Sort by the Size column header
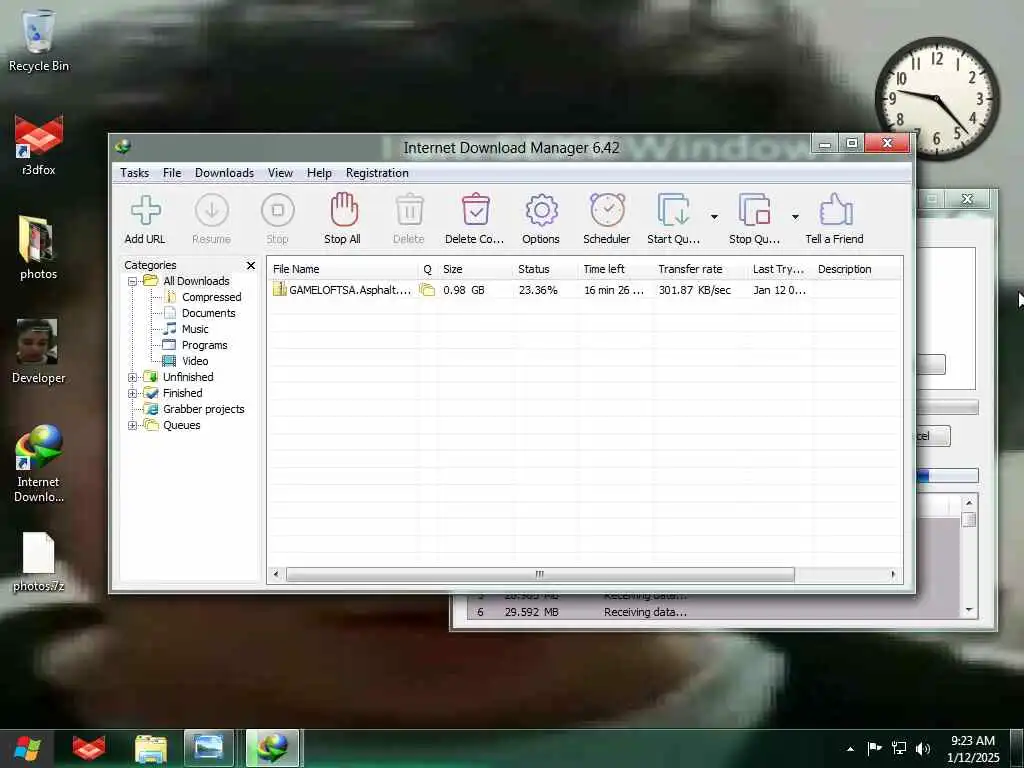The height and width of the screenshot is (768, 1024). 475,269
